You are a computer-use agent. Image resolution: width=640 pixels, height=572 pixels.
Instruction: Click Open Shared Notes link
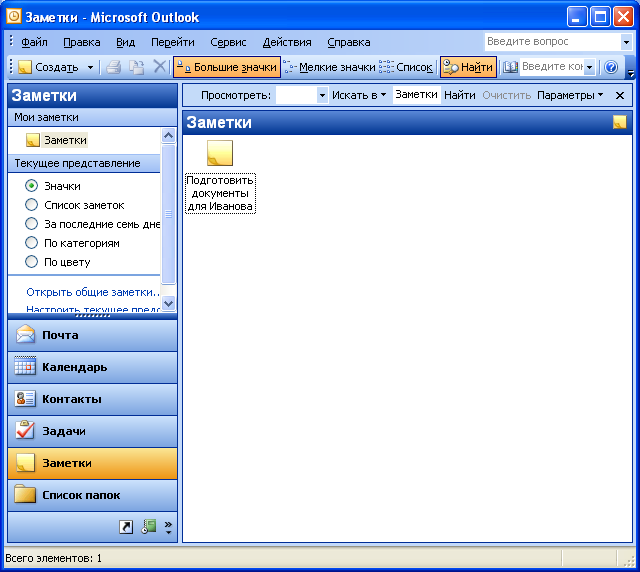click(x=92, y=292)
